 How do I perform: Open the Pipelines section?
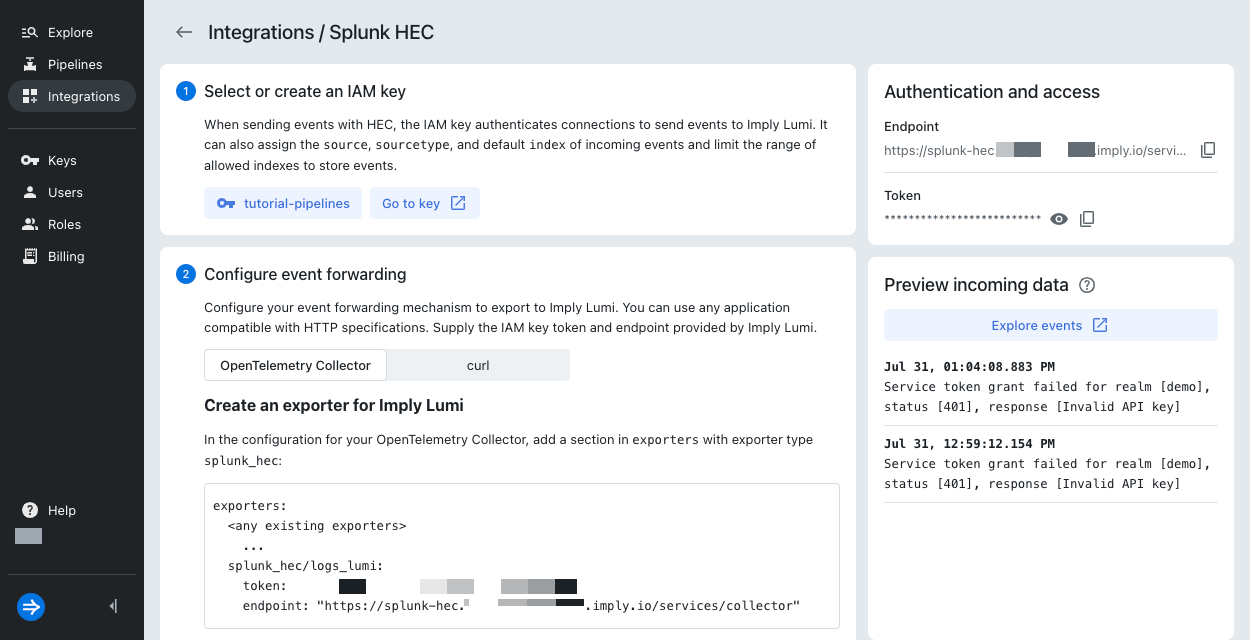72,64
